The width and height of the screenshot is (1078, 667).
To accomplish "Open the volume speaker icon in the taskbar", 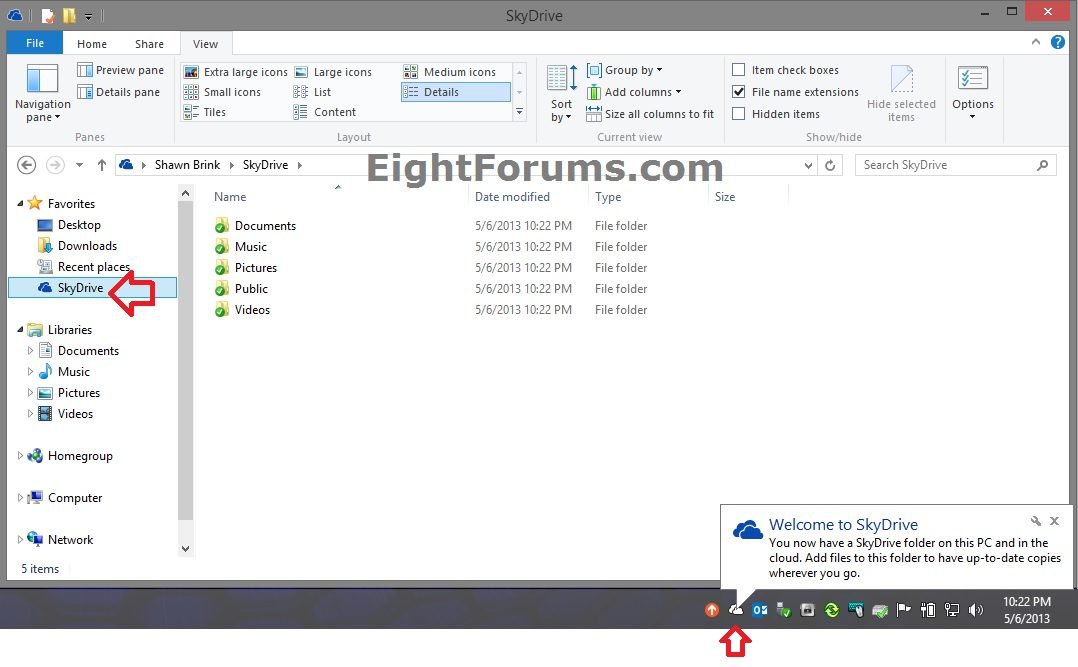I will [x=976, y=609].
